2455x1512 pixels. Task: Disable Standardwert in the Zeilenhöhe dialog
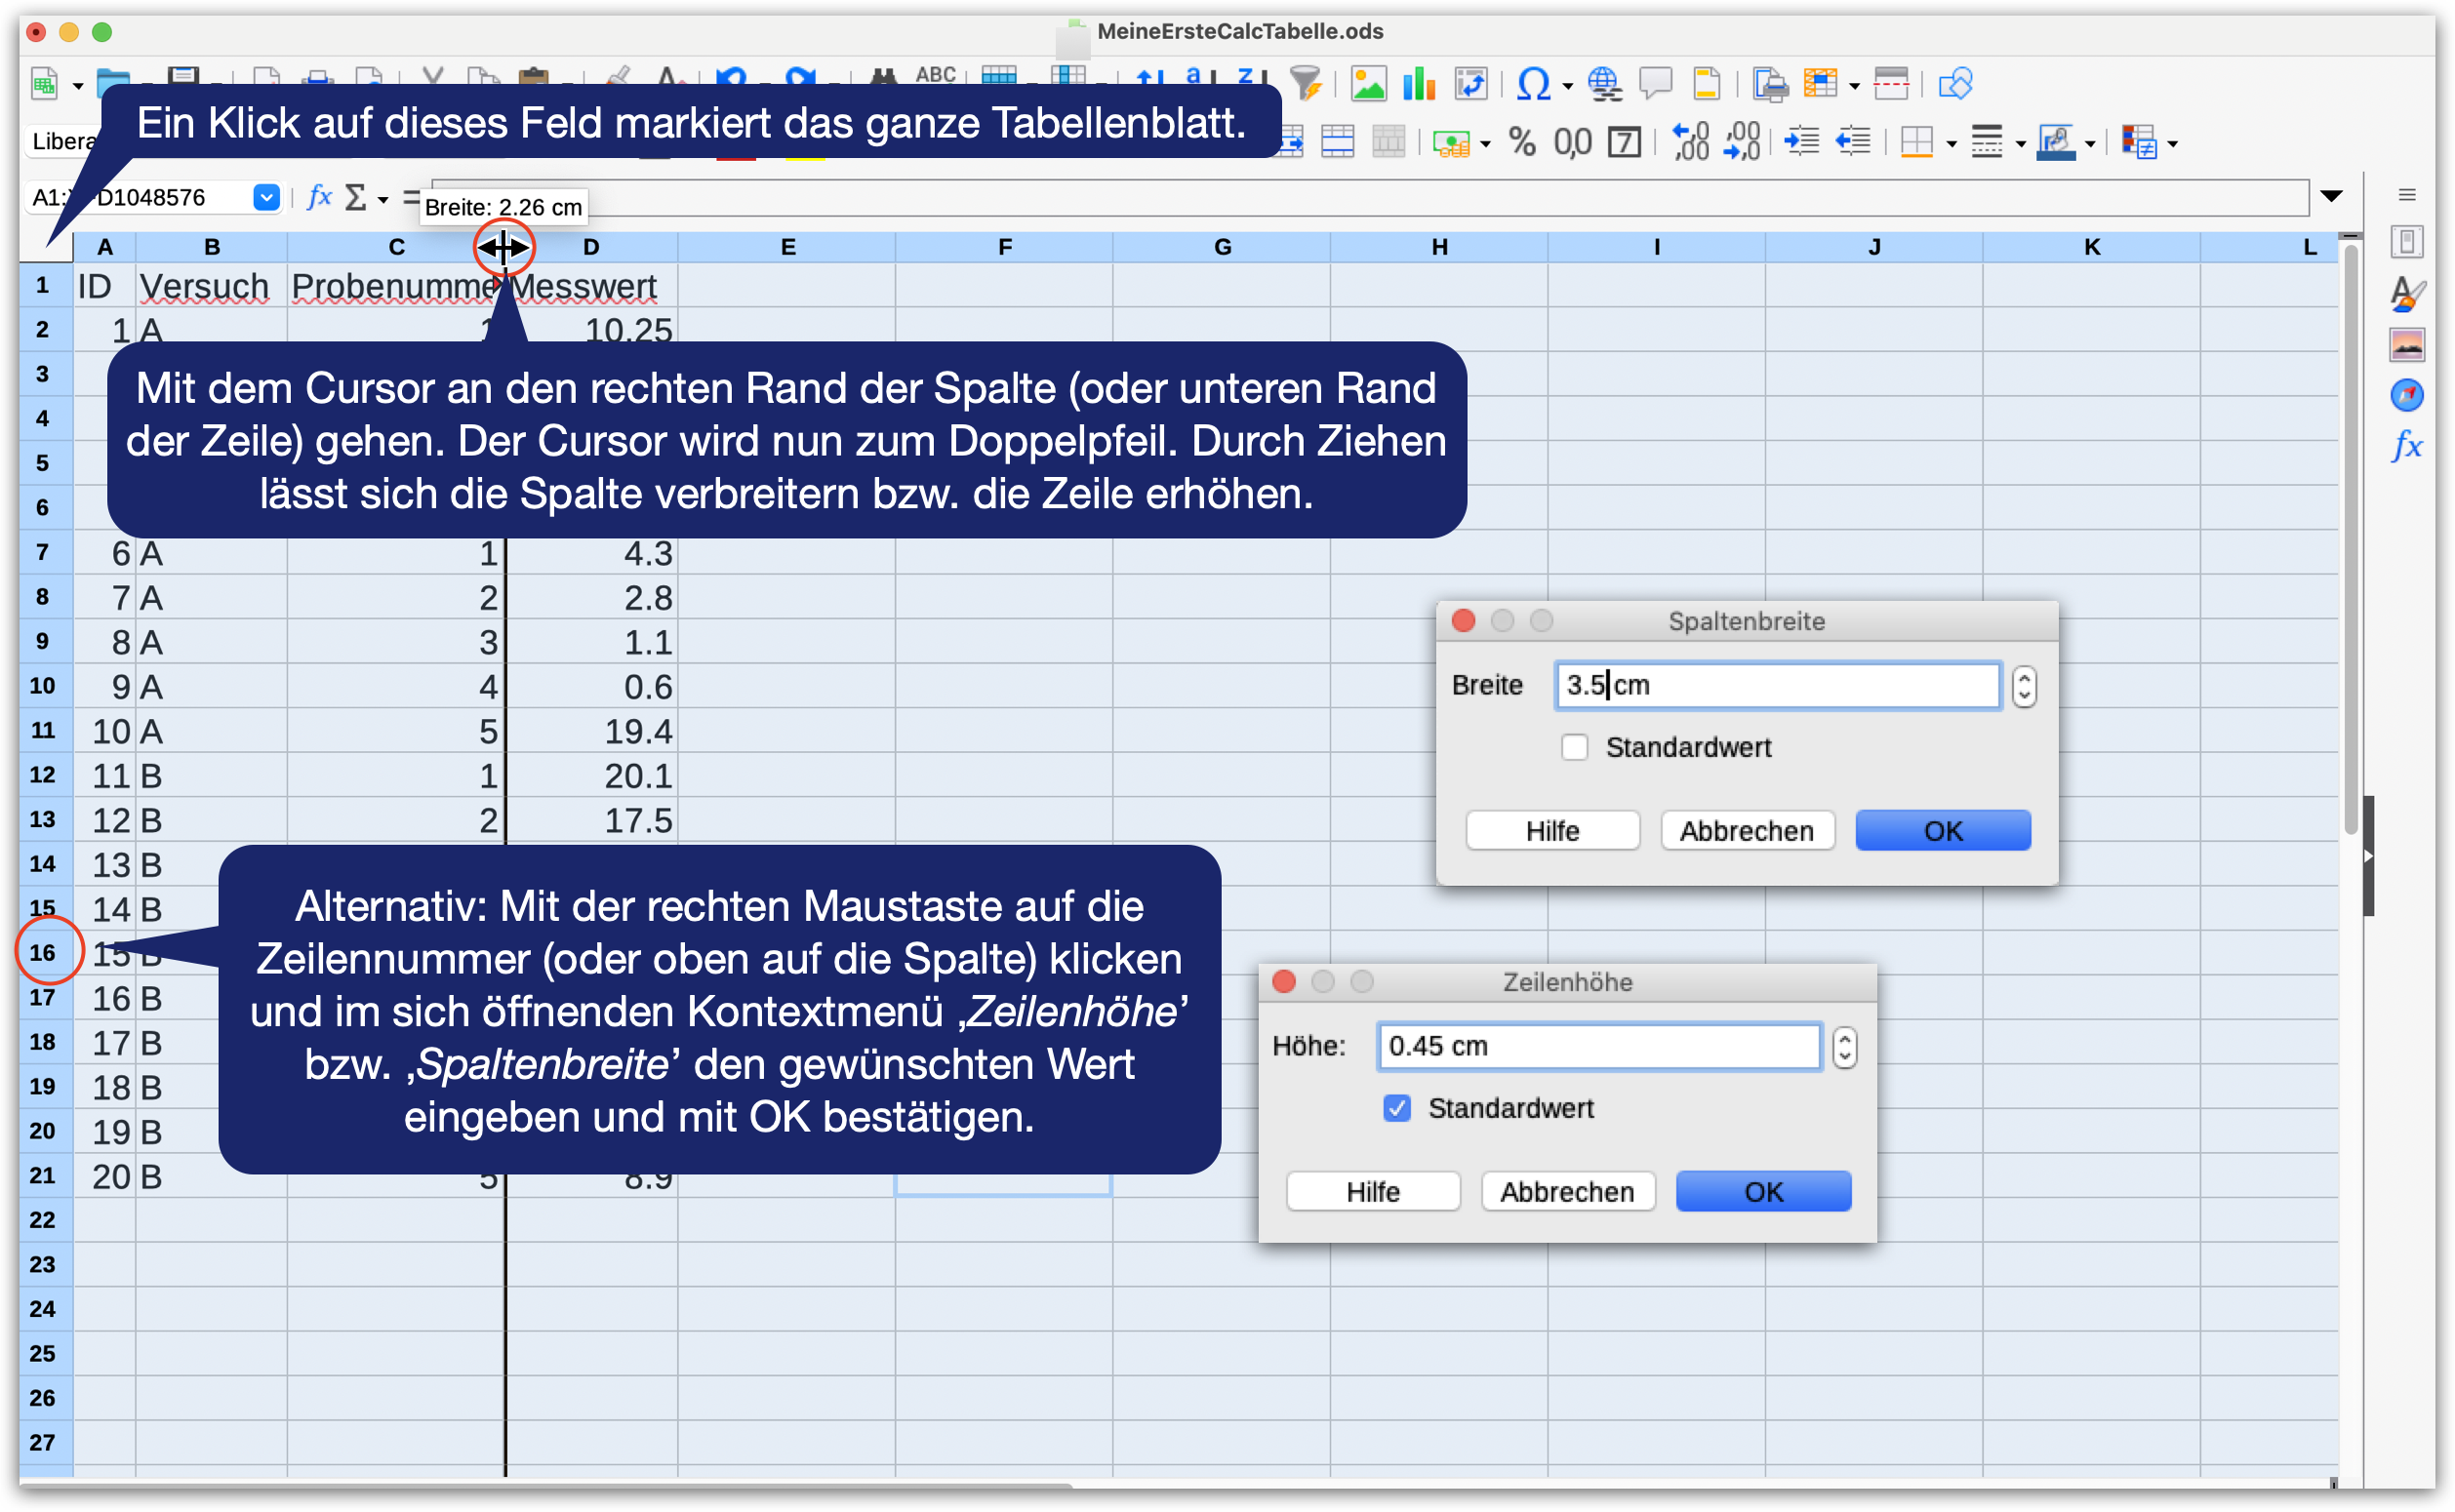(x=1397, y=1108)
